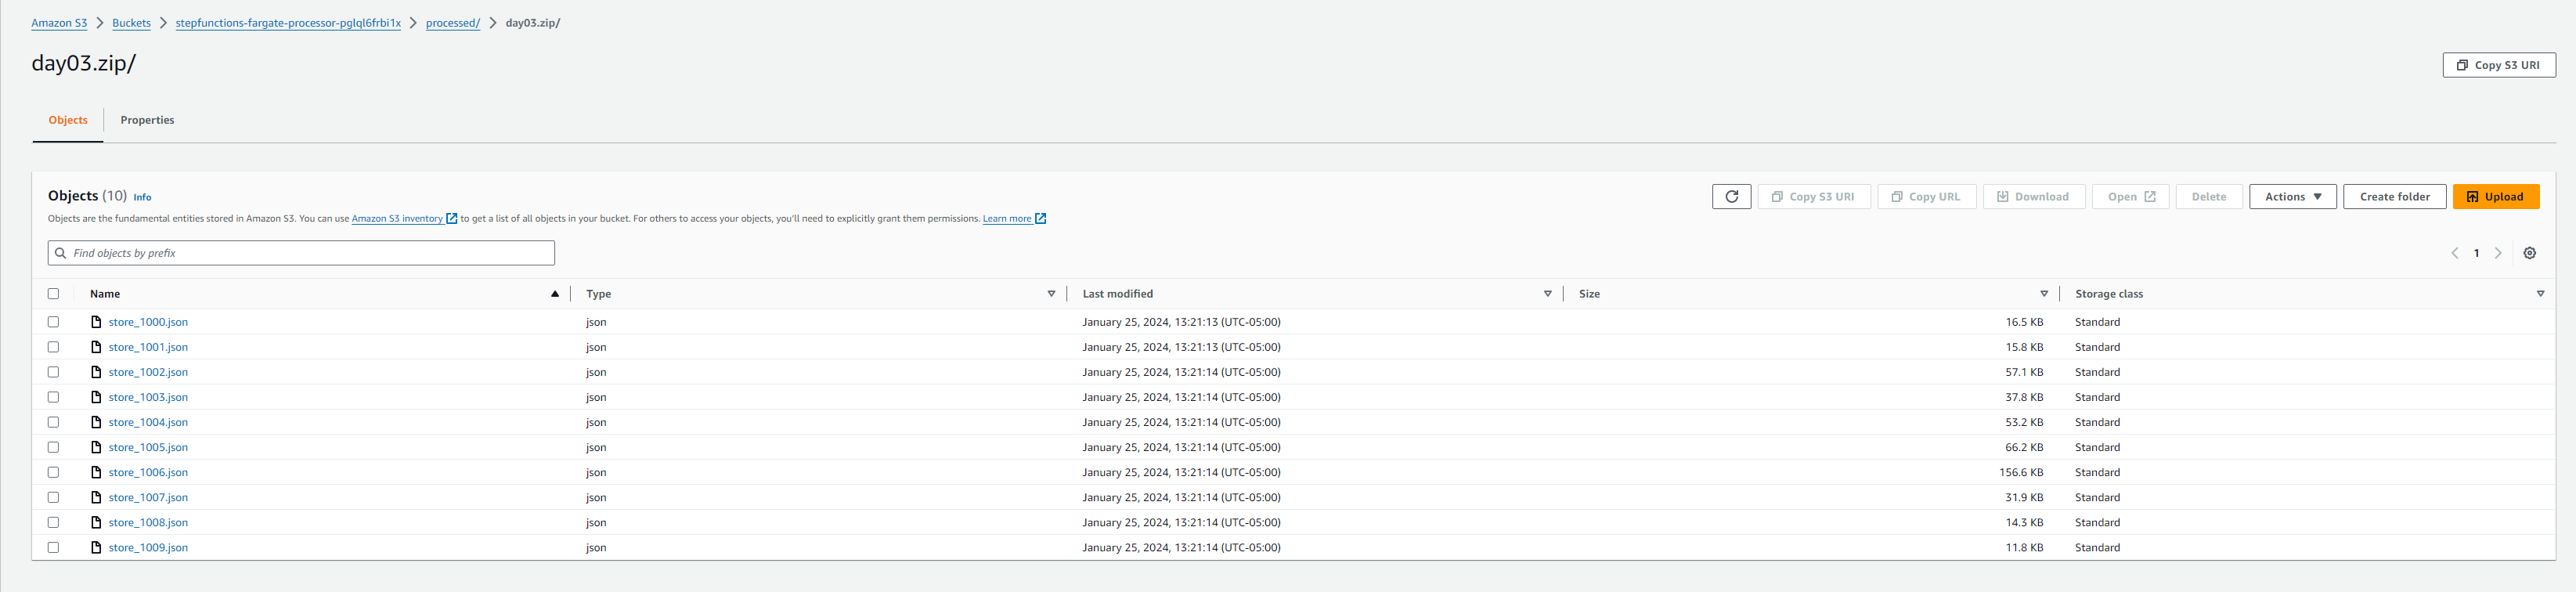2576x592 pixels.
Task: Open table preferences gear icon
Action: pyautogui.click(x=2529, y=253)
